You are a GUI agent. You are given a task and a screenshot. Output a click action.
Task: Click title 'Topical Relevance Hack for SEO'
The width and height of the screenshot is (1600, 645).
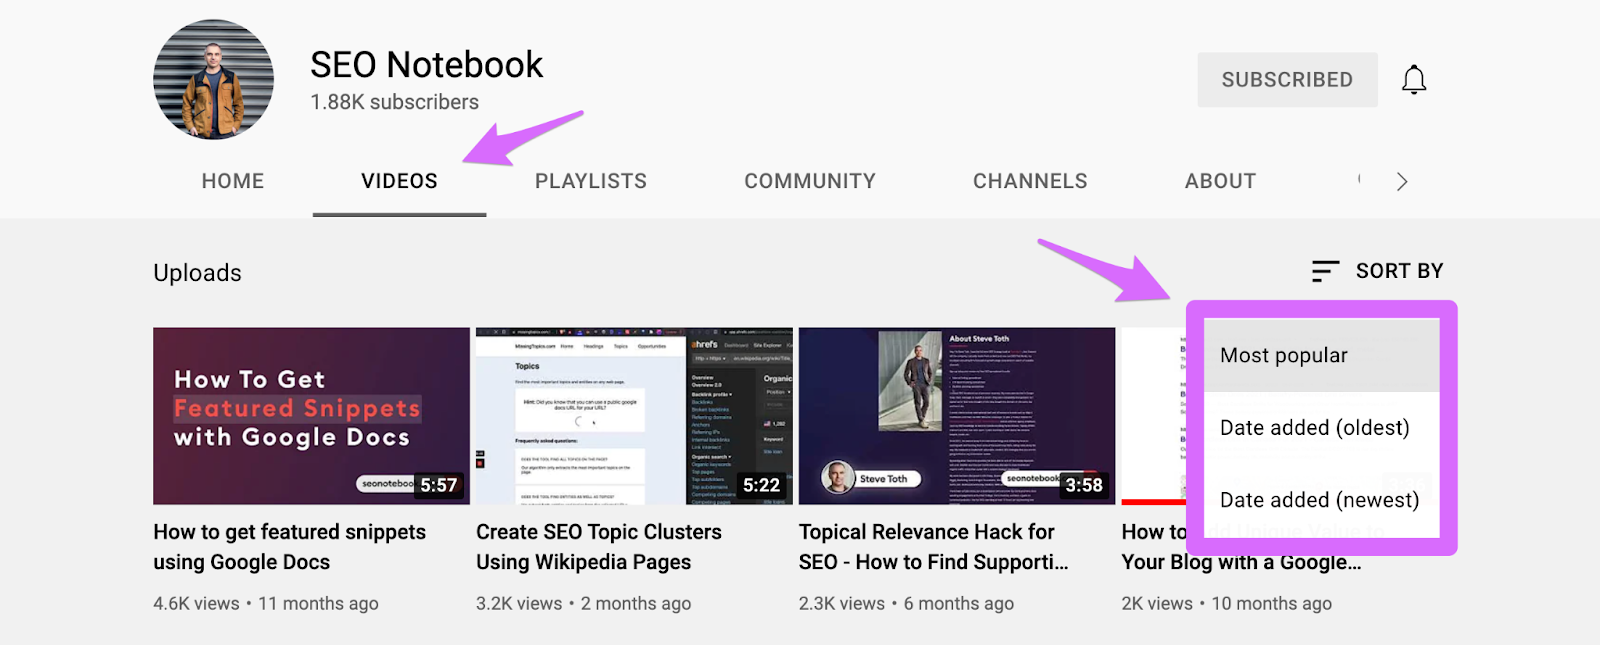coord(933,547)
